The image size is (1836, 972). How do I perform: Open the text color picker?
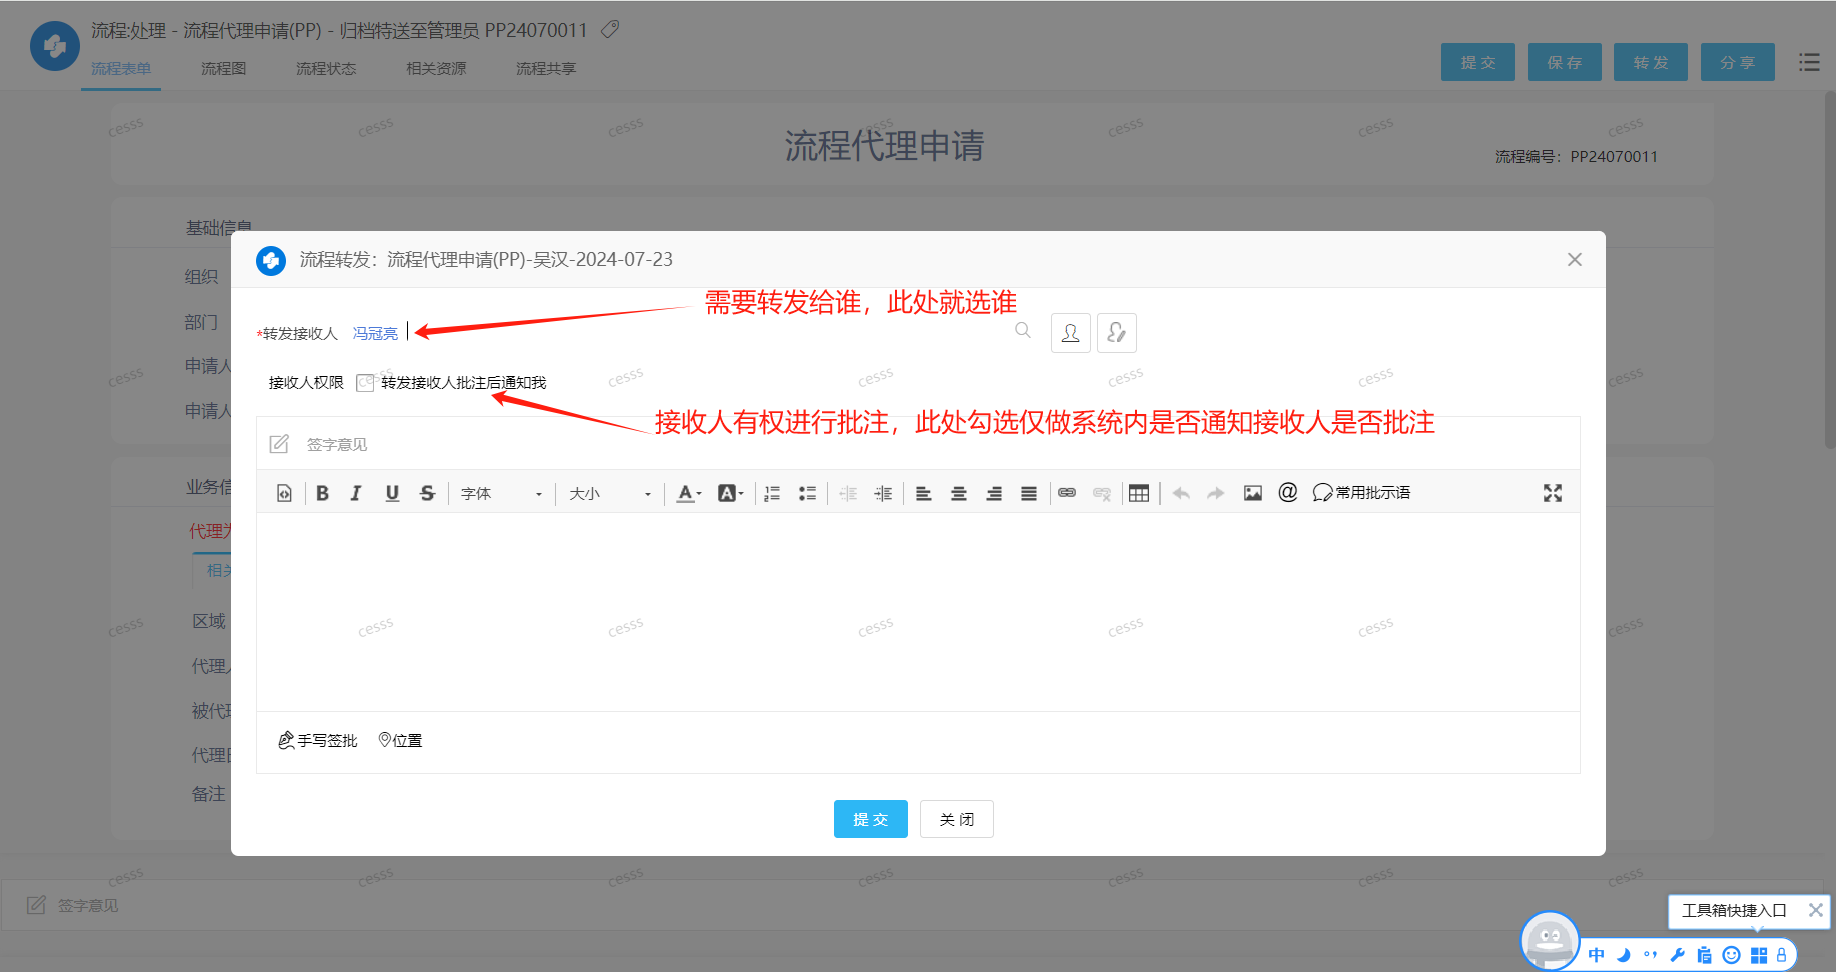pyautogui.click(x=689, y=493)
